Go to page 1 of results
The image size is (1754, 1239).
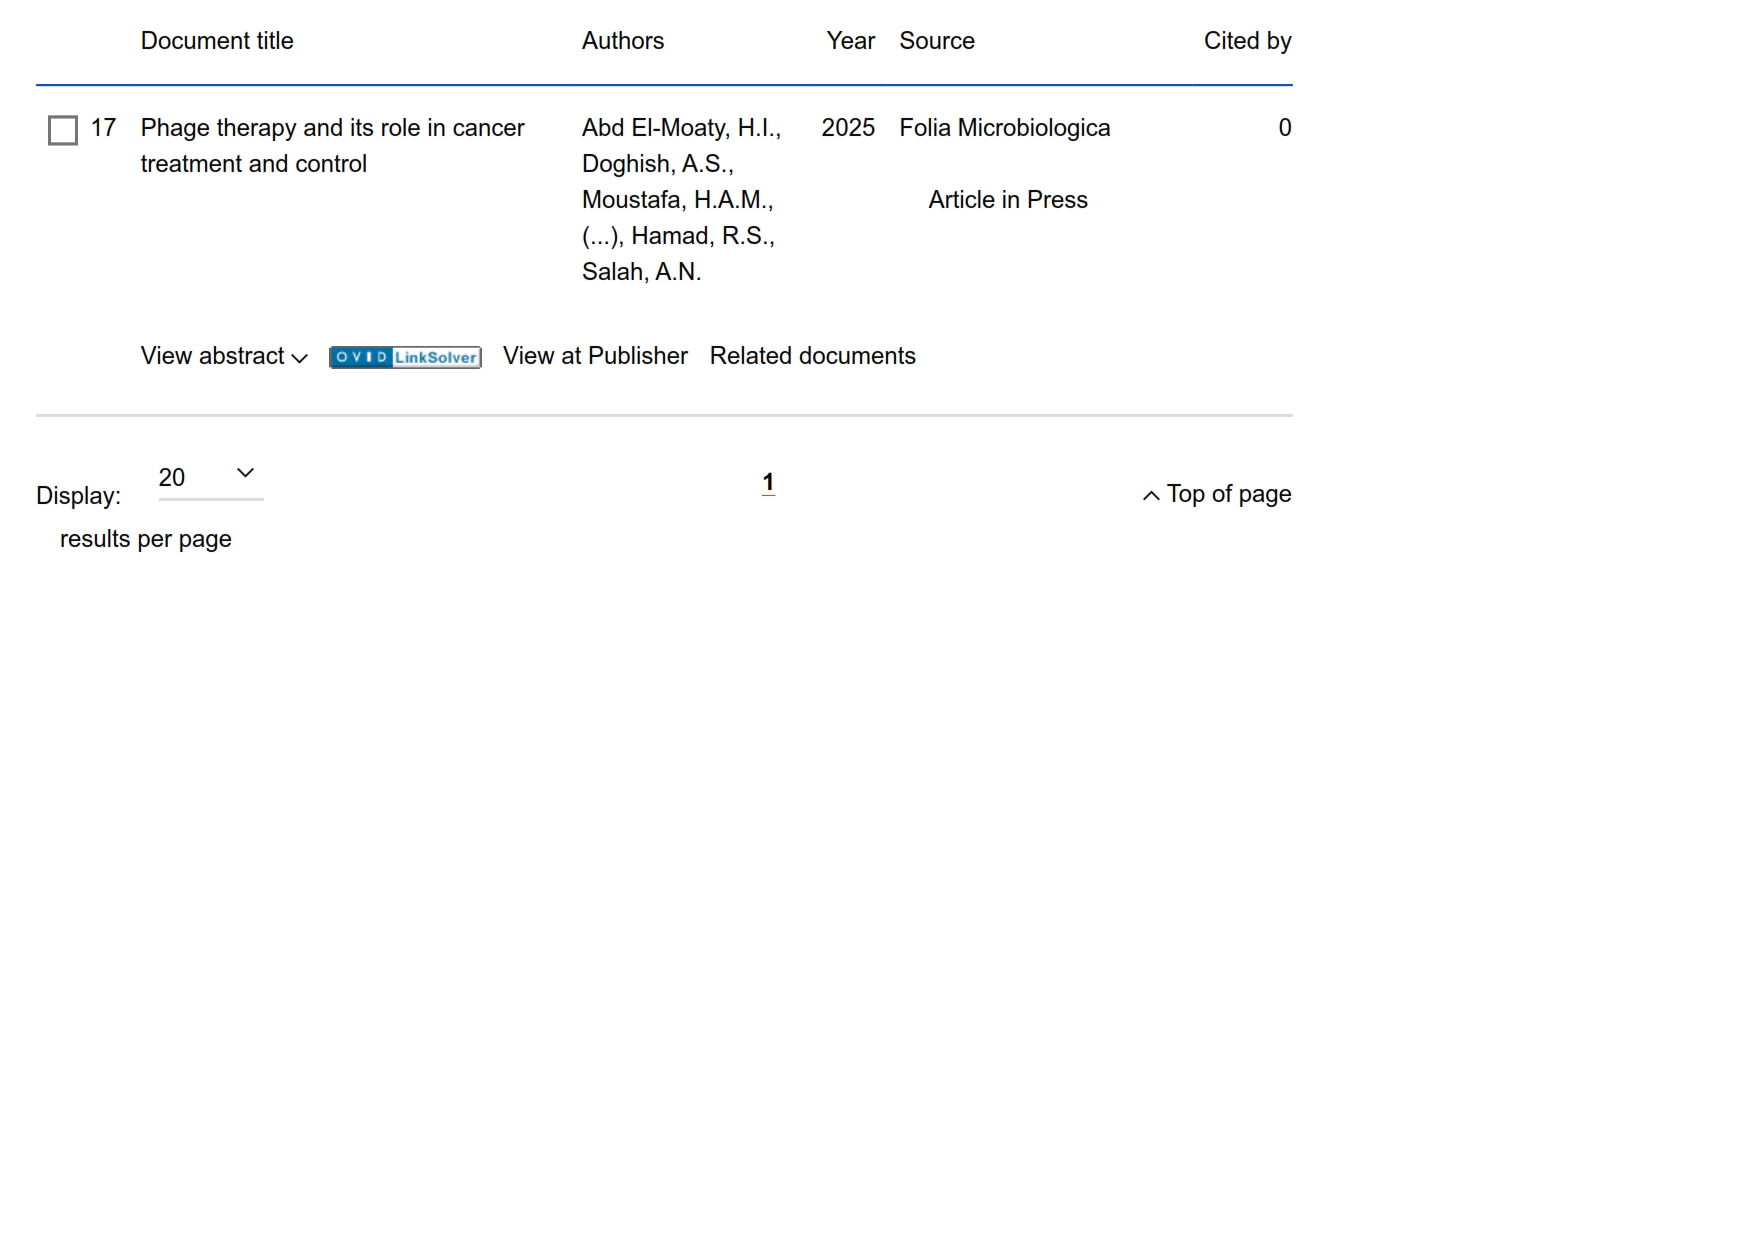coord(768,483)
